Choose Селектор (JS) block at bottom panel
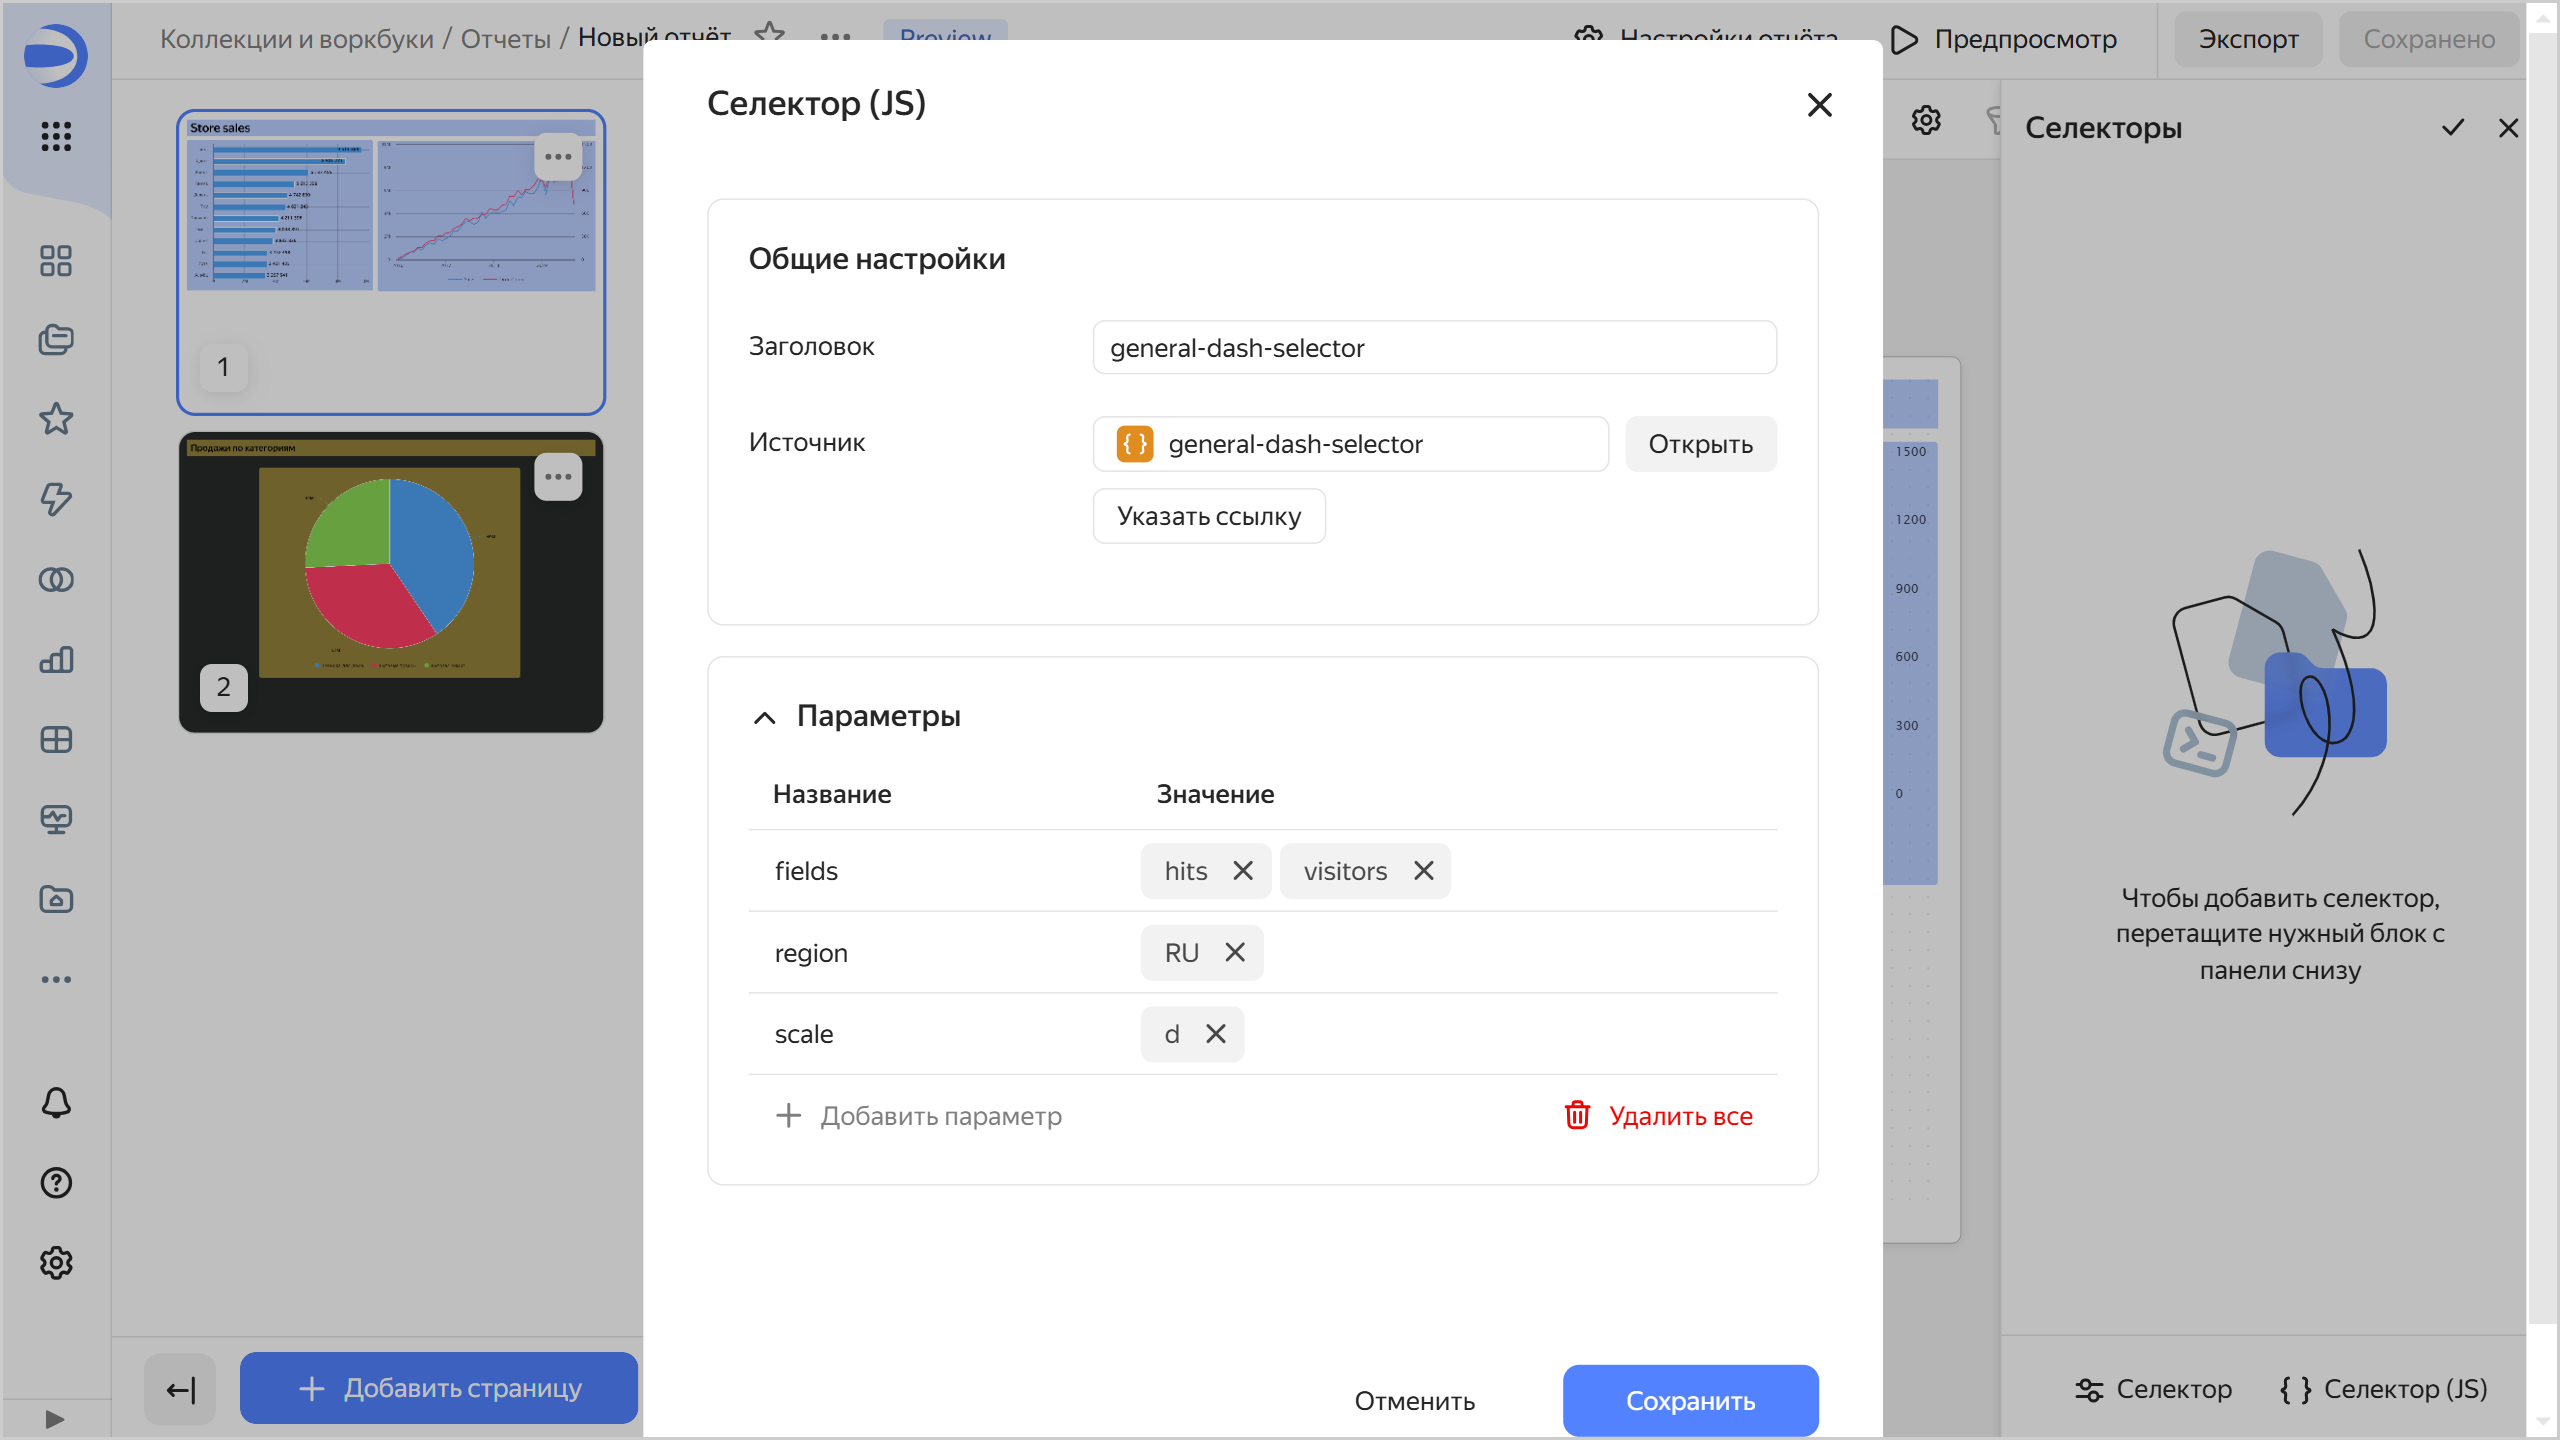 (x=2384, y=1389)
